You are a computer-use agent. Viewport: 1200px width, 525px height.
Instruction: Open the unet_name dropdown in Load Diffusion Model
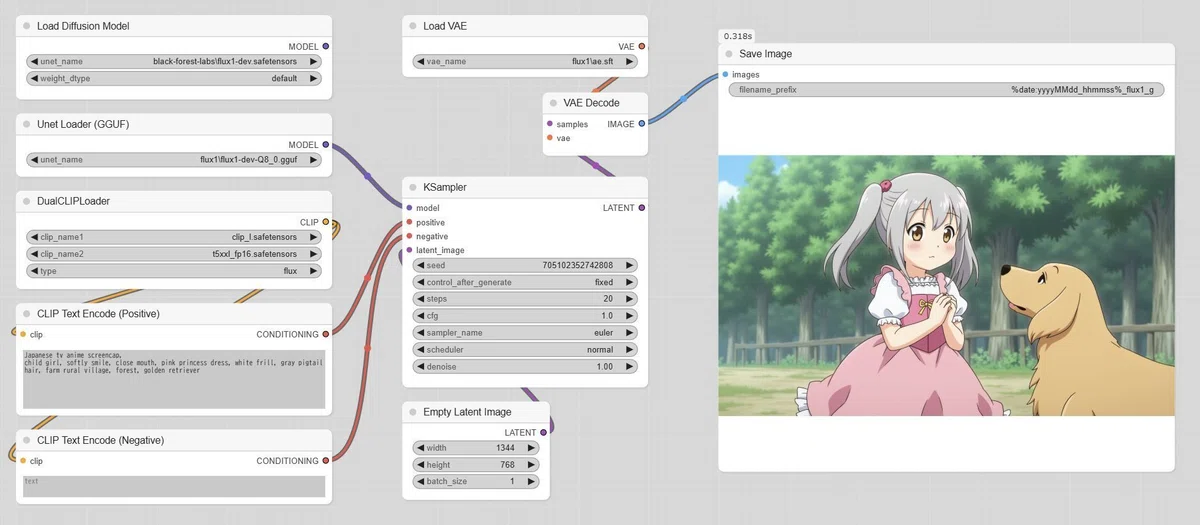tap(175, 61)
